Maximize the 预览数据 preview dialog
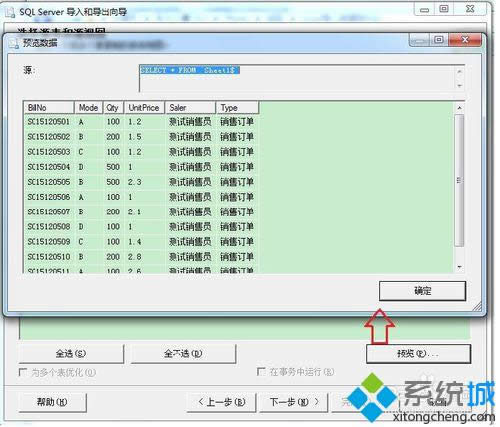Viewport: 500px width, 427px height. (x=439, y=40)
